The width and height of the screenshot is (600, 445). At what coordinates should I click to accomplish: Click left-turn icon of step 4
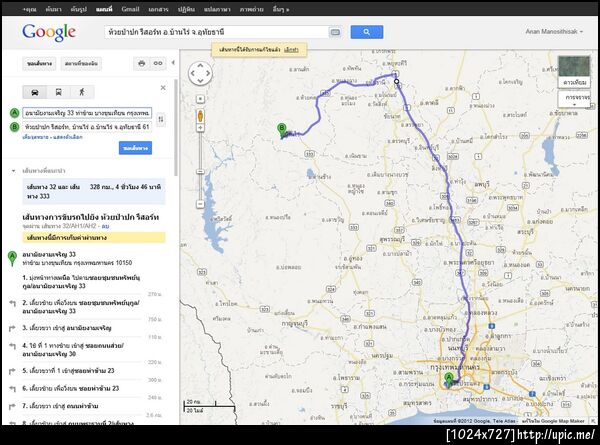[12, 346]
